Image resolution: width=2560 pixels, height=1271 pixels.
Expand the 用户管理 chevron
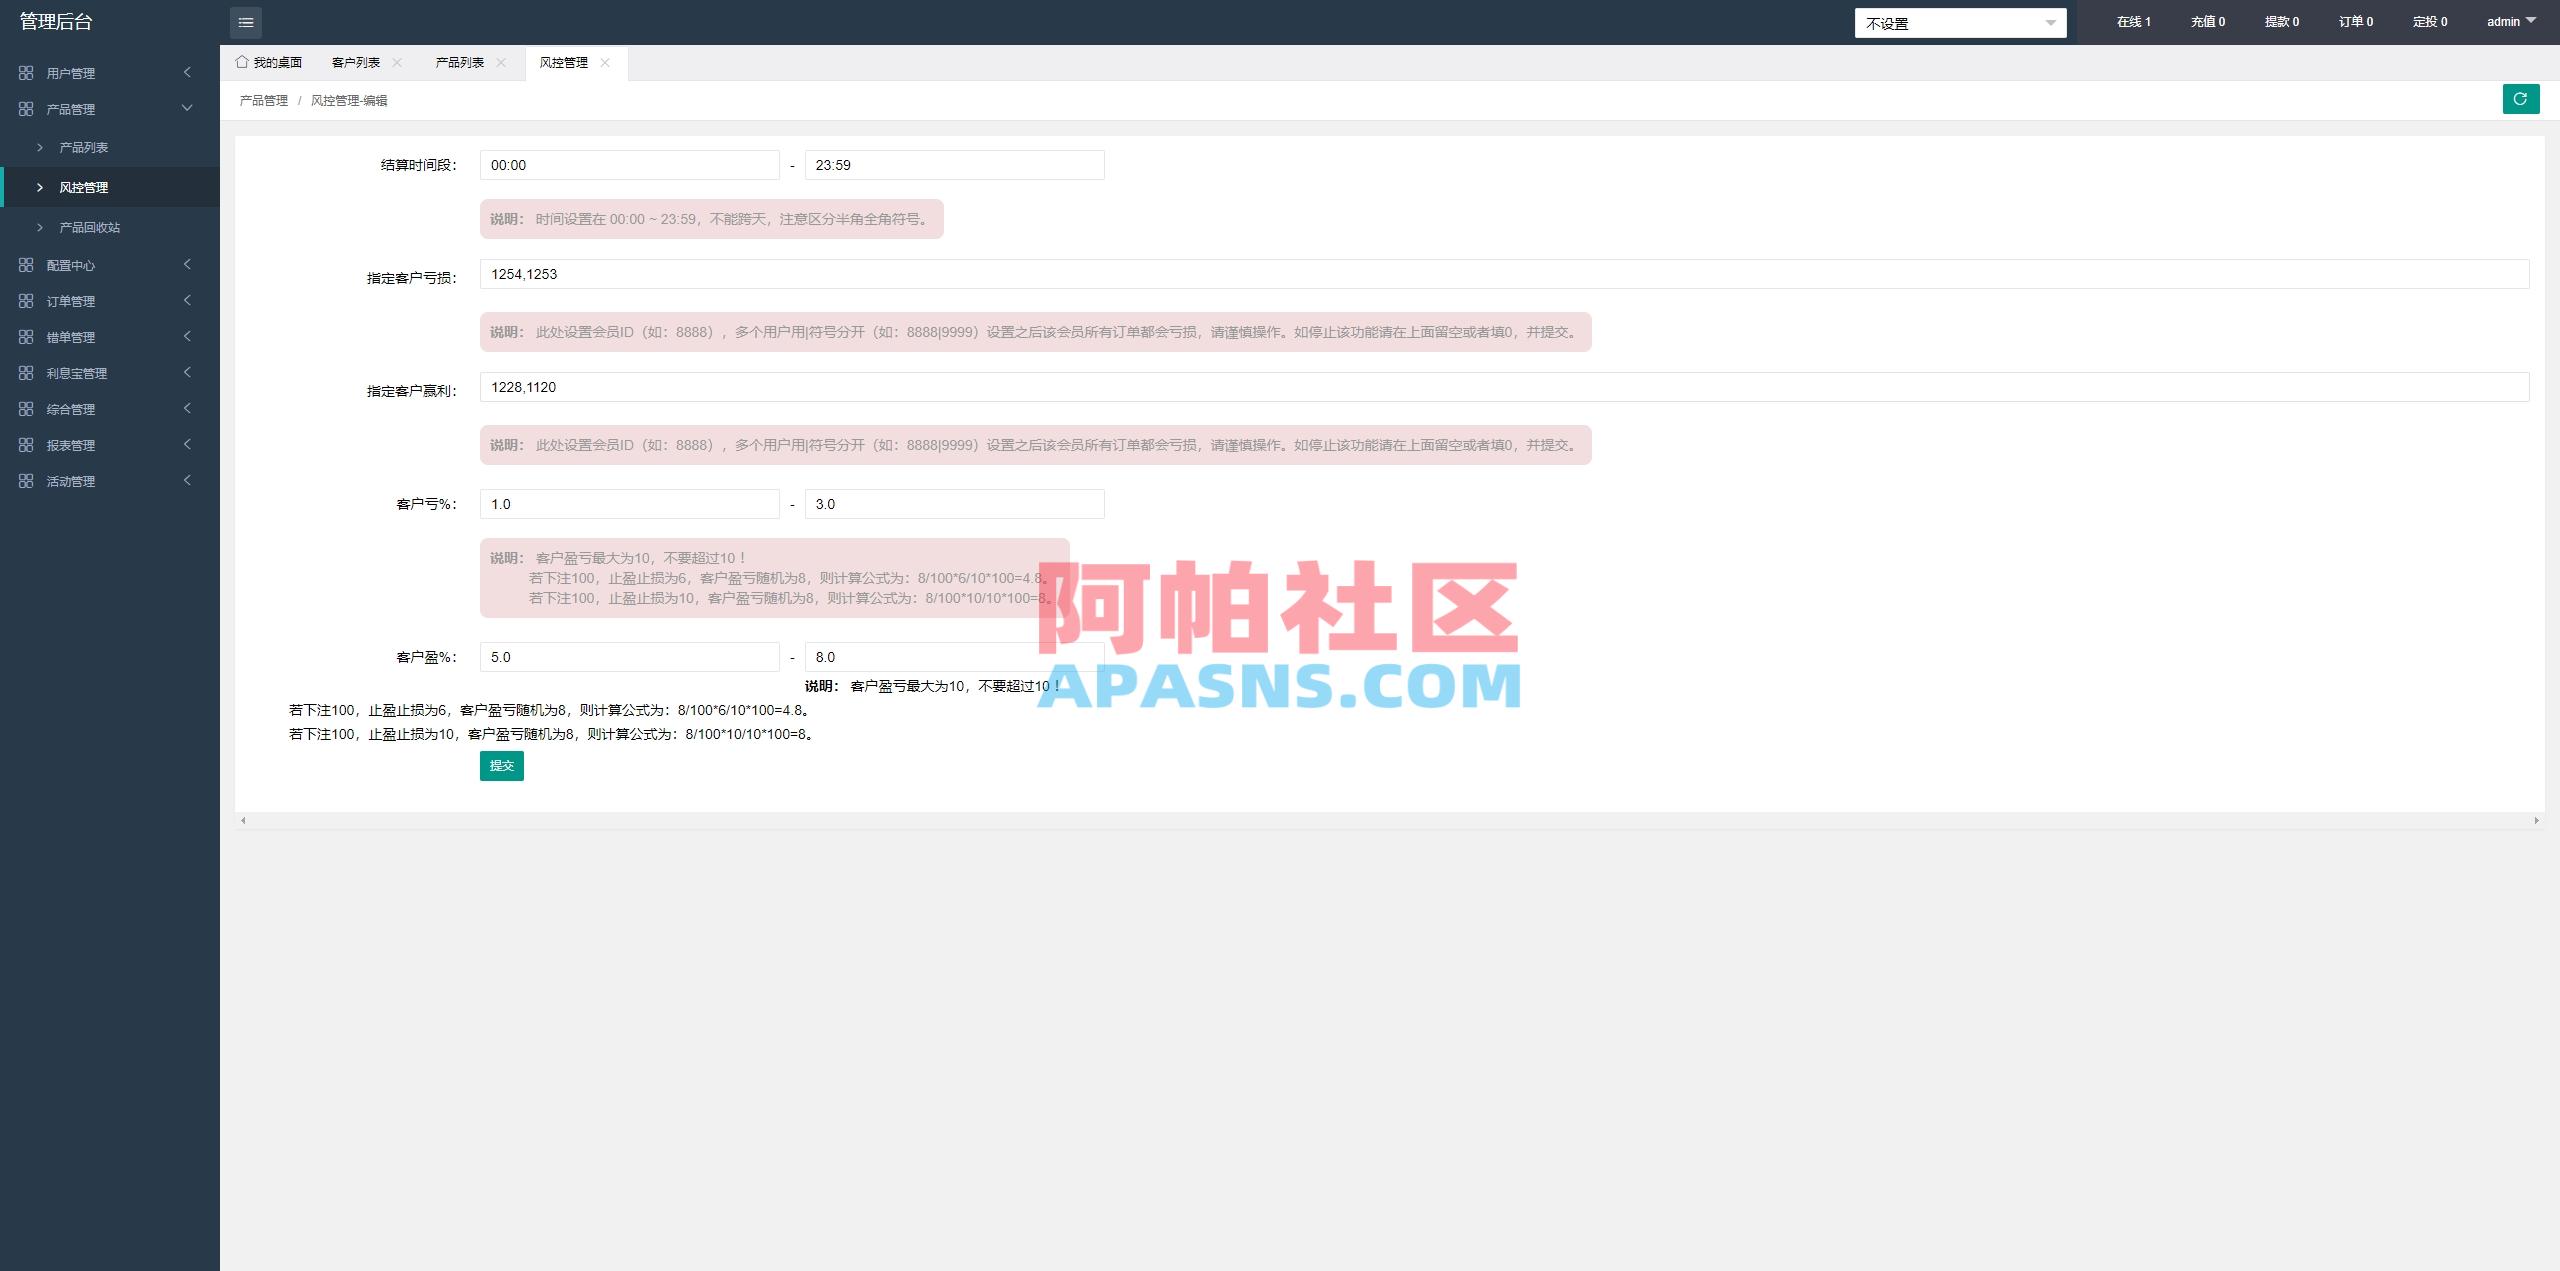pos(187,72)
